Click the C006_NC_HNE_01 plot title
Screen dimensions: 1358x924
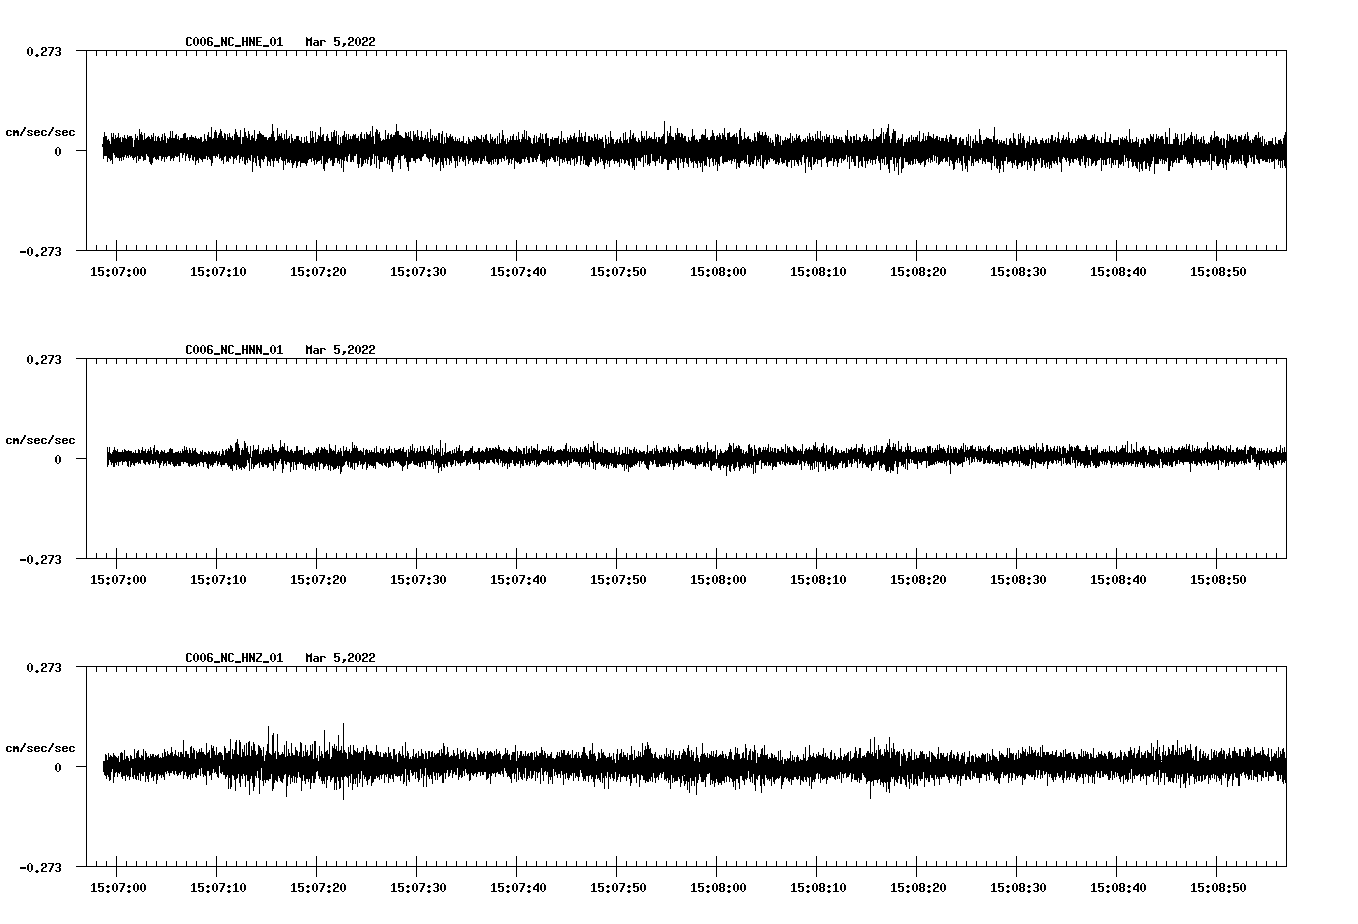point(234,42)
